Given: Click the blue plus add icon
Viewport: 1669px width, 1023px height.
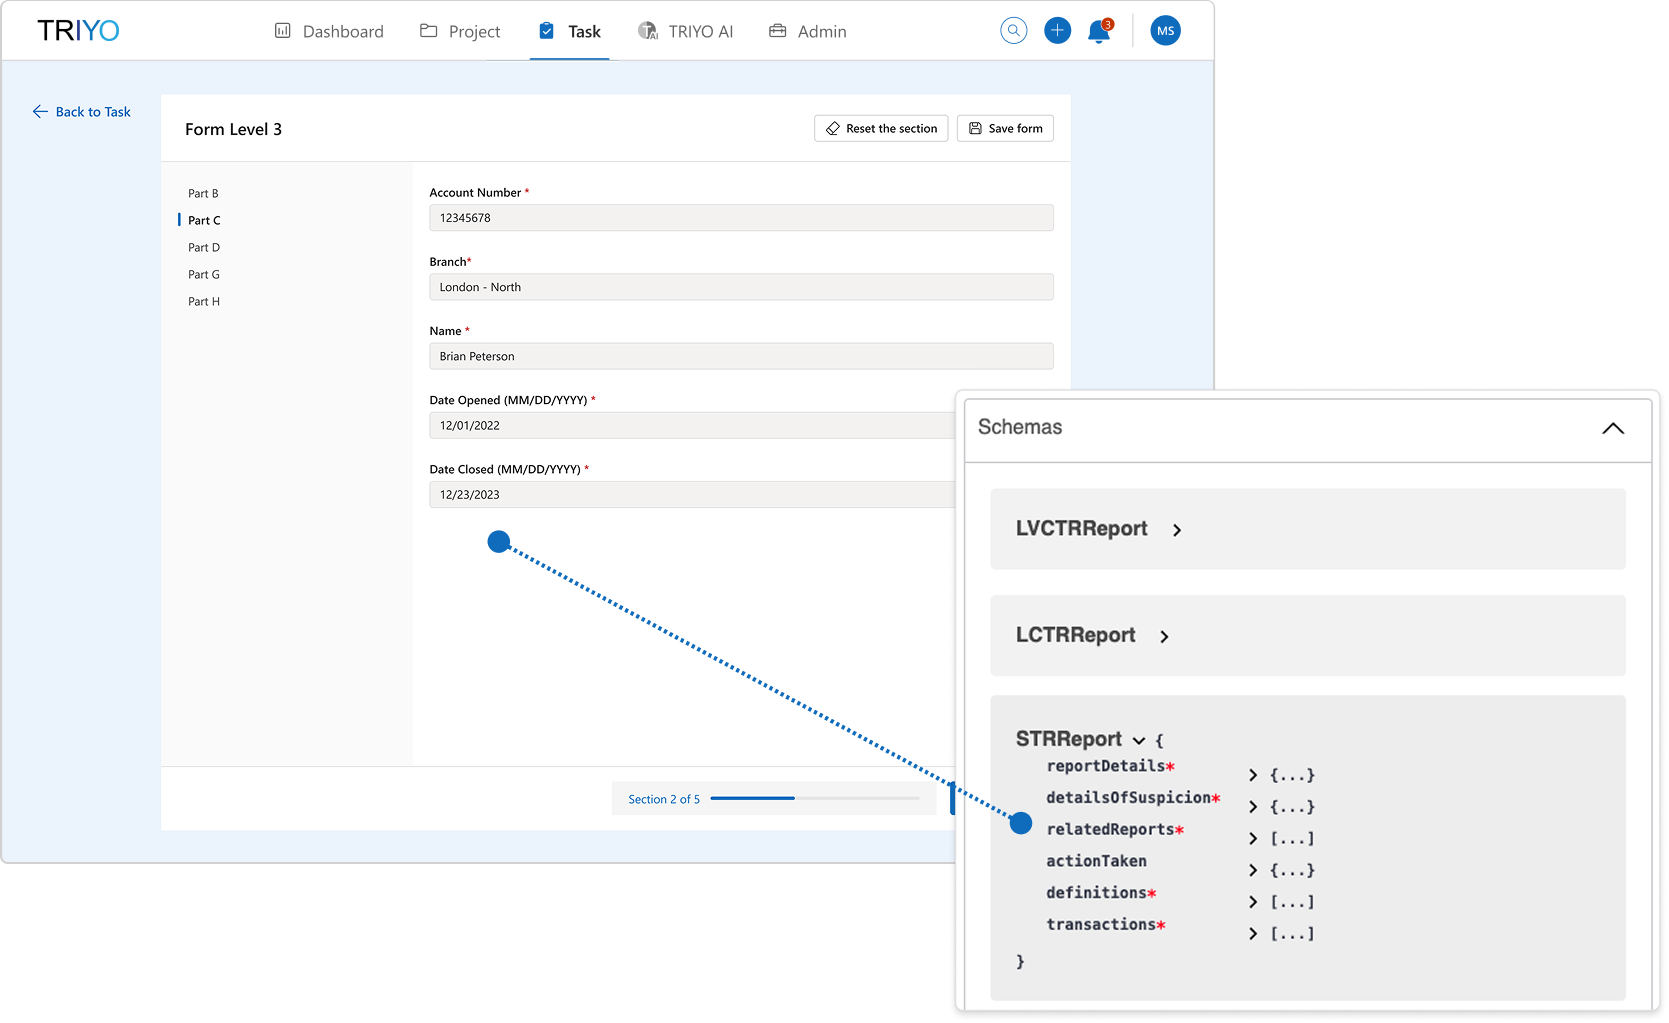Looking at the screenshot, I should (1057, 31).
